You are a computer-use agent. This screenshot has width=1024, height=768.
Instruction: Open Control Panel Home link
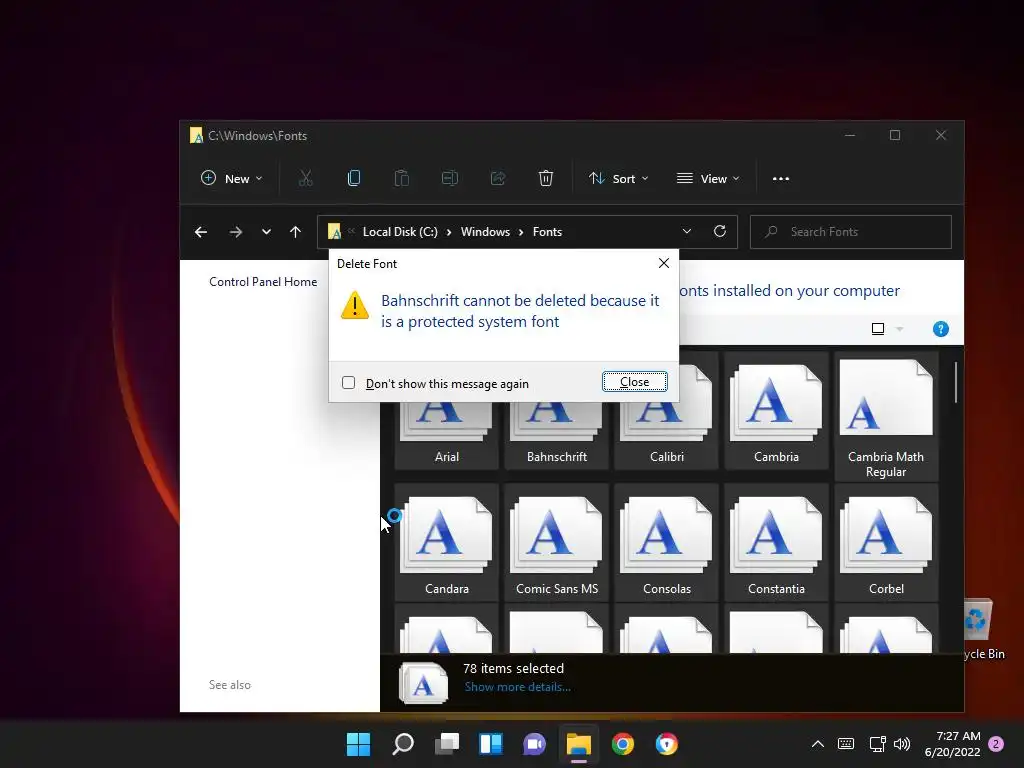(263, 281)
